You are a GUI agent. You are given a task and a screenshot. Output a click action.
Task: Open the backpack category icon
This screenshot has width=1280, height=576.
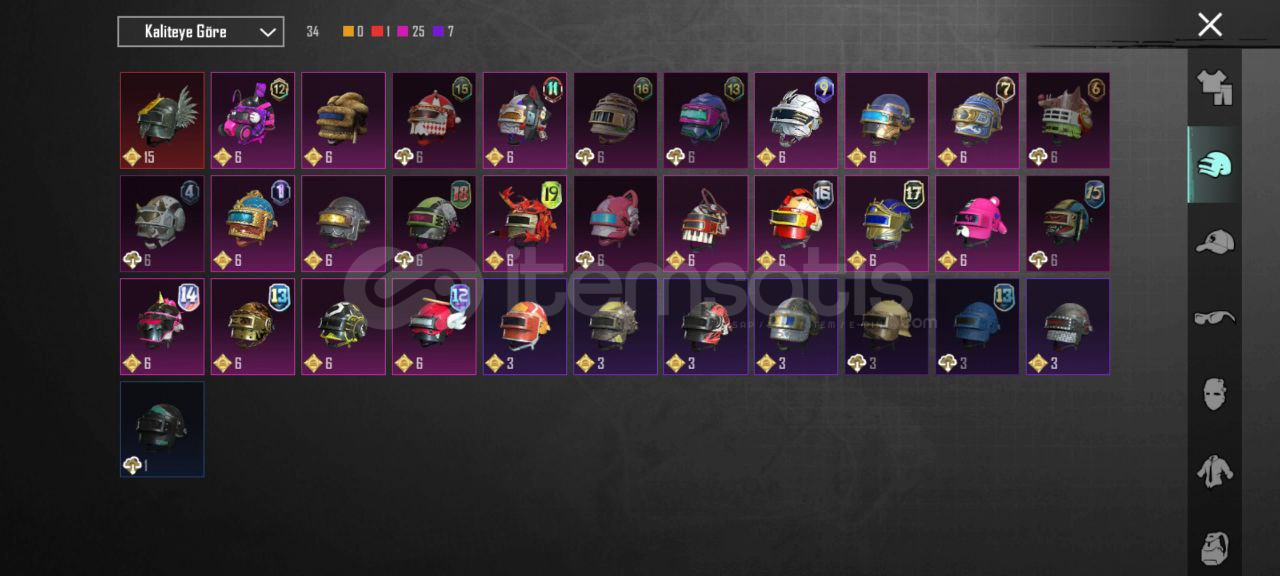(x=1214, y=548)
